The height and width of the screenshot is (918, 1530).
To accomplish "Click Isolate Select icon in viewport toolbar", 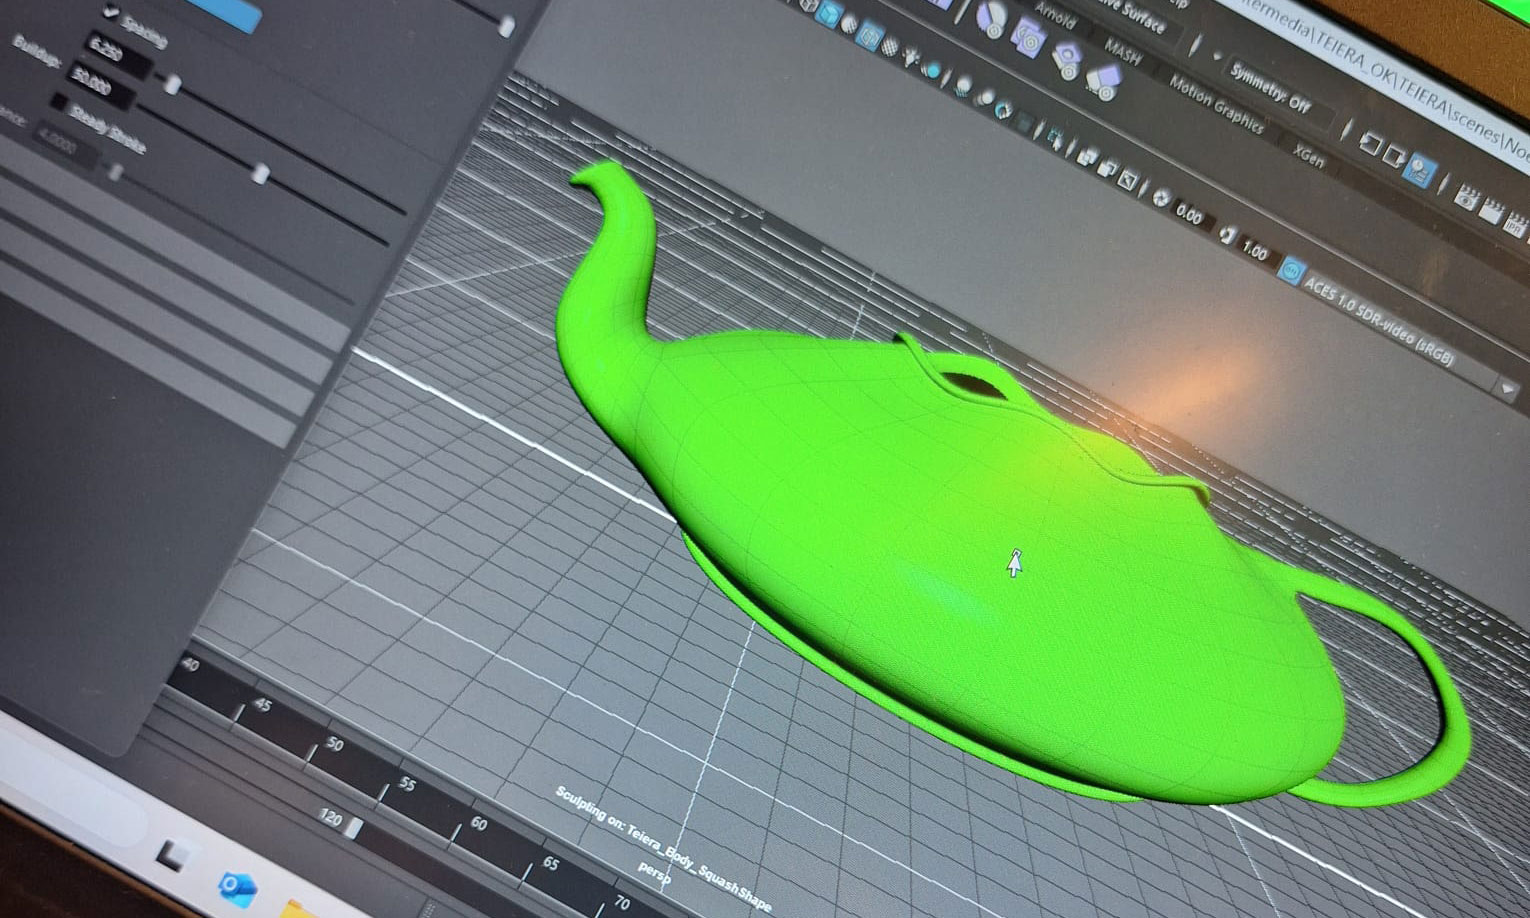I will tap(1055, 136).
